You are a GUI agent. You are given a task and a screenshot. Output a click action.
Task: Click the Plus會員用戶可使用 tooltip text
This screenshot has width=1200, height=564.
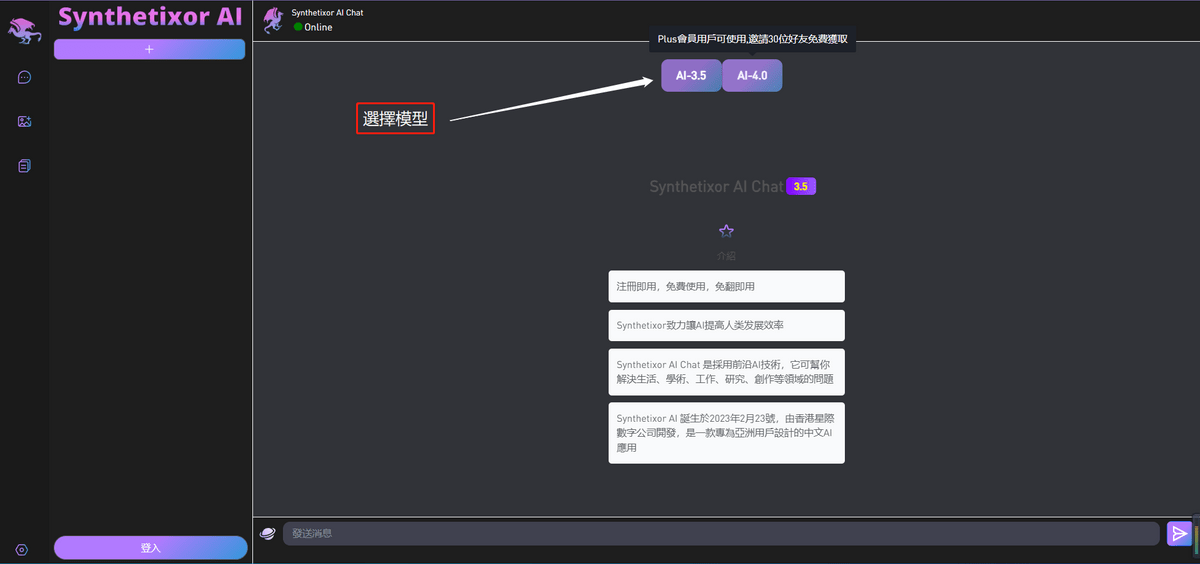(752, 39)
